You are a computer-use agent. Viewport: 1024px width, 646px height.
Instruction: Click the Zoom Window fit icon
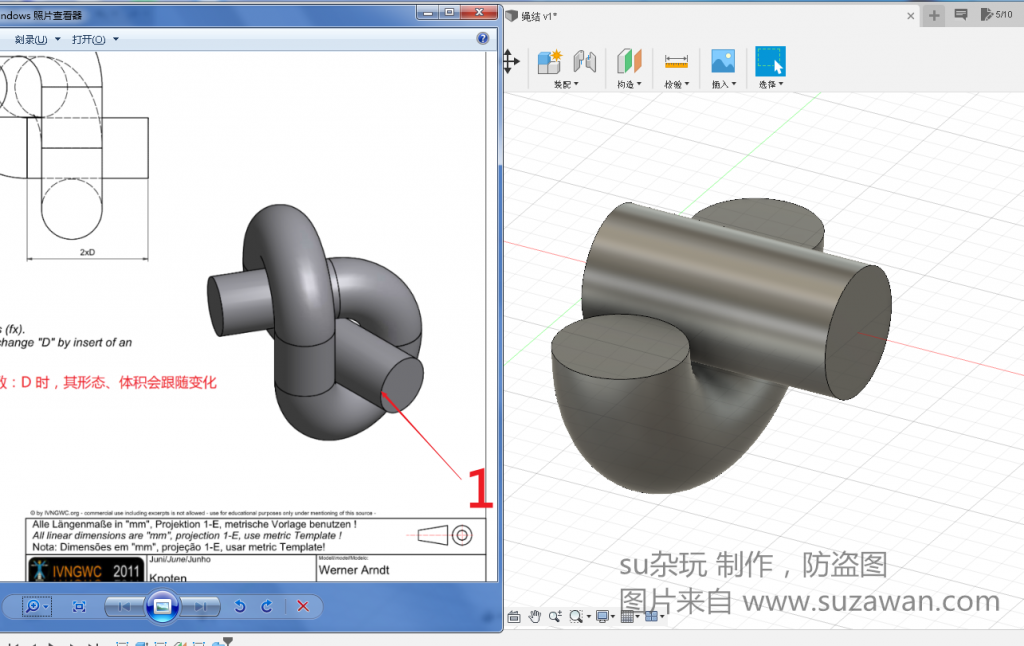click(575, 616)
